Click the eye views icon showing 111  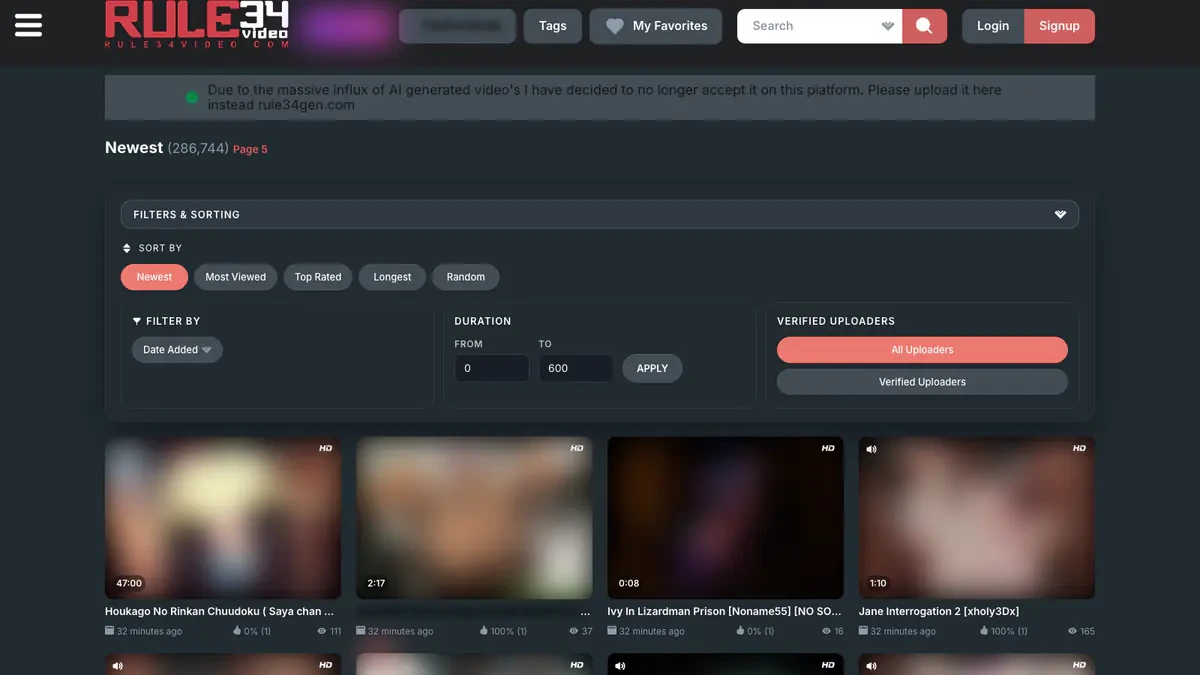[322, 631]
